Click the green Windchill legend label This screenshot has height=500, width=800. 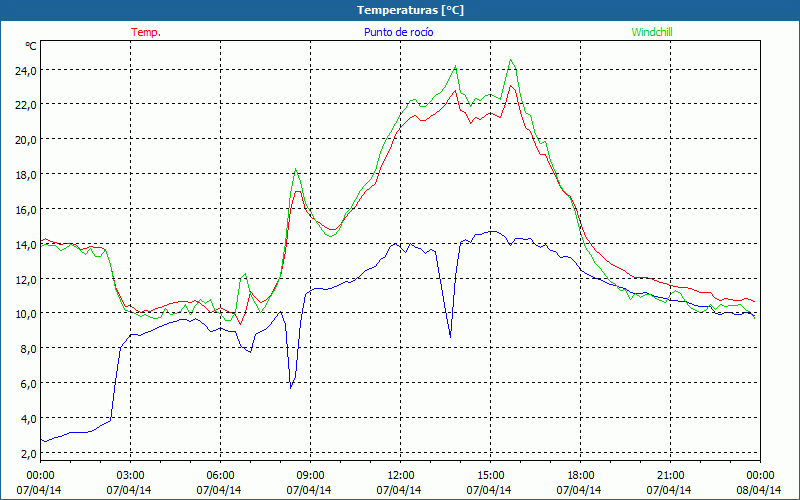point(652,32)
